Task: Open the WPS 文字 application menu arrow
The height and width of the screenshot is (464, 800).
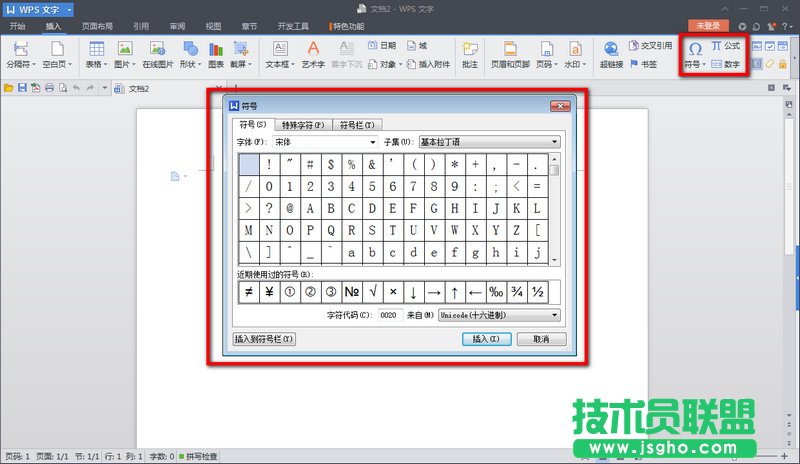Action: click(69, 10)
